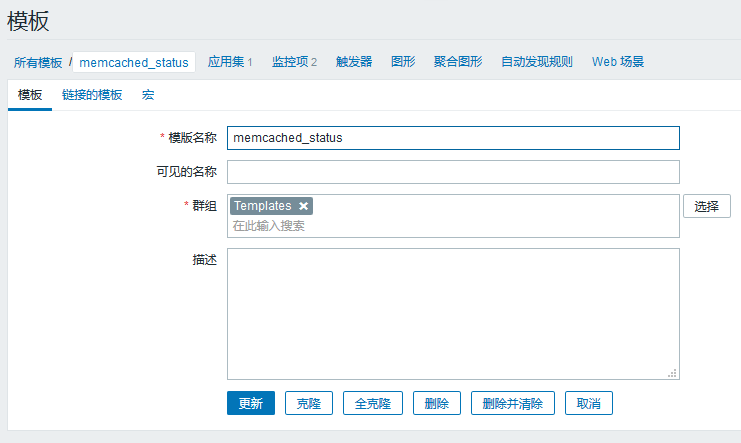Open Web 场景 scenarios
This screenshot has height=443, width=741.
(618, 62)
